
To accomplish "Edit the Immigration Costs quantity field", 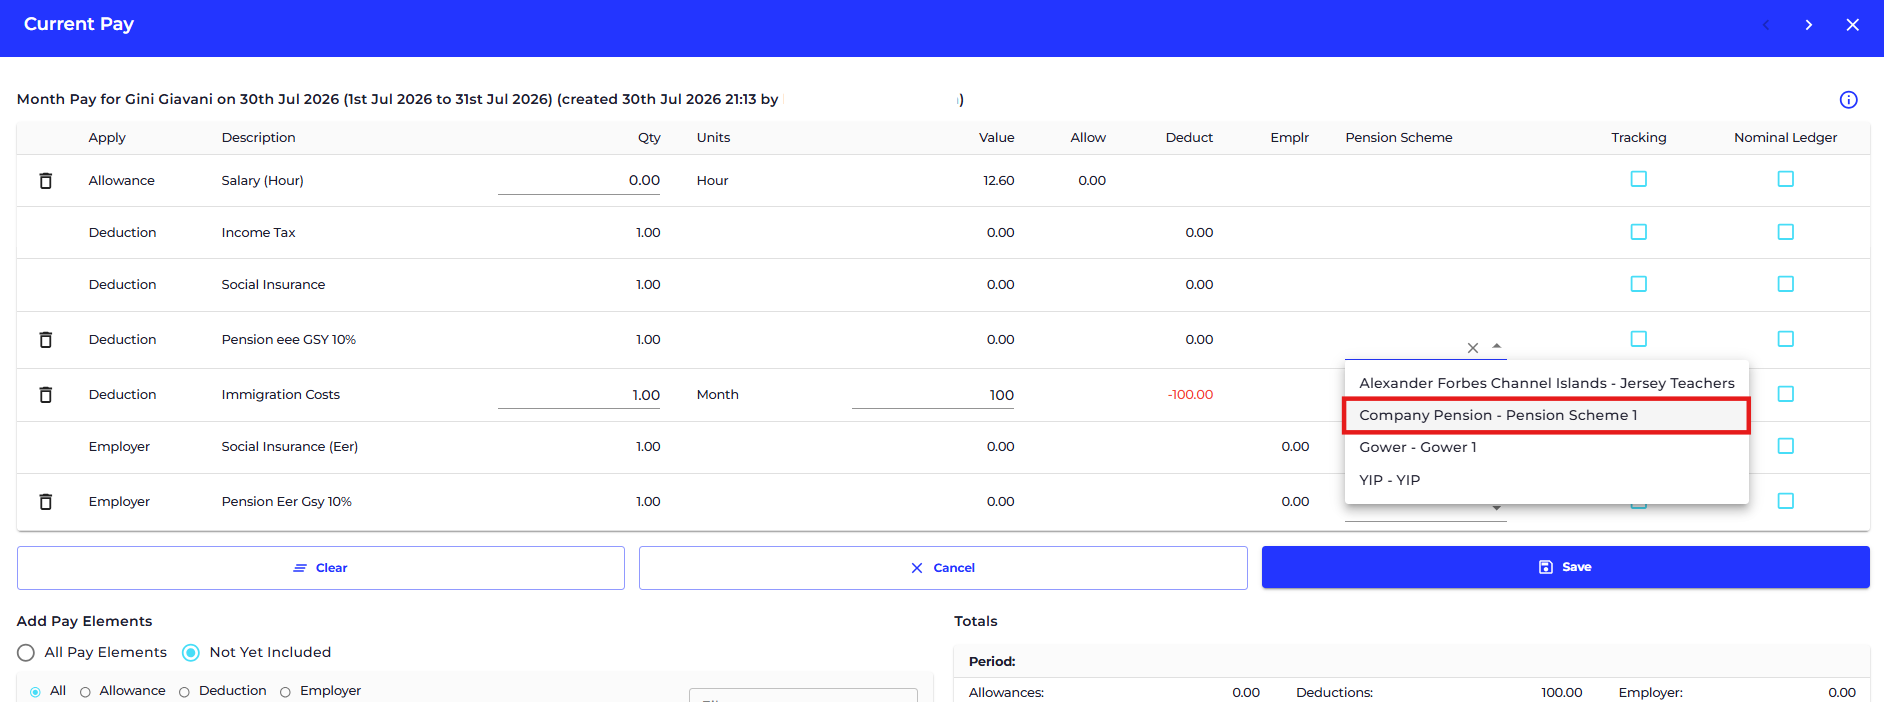I will [x=579, y=395].
